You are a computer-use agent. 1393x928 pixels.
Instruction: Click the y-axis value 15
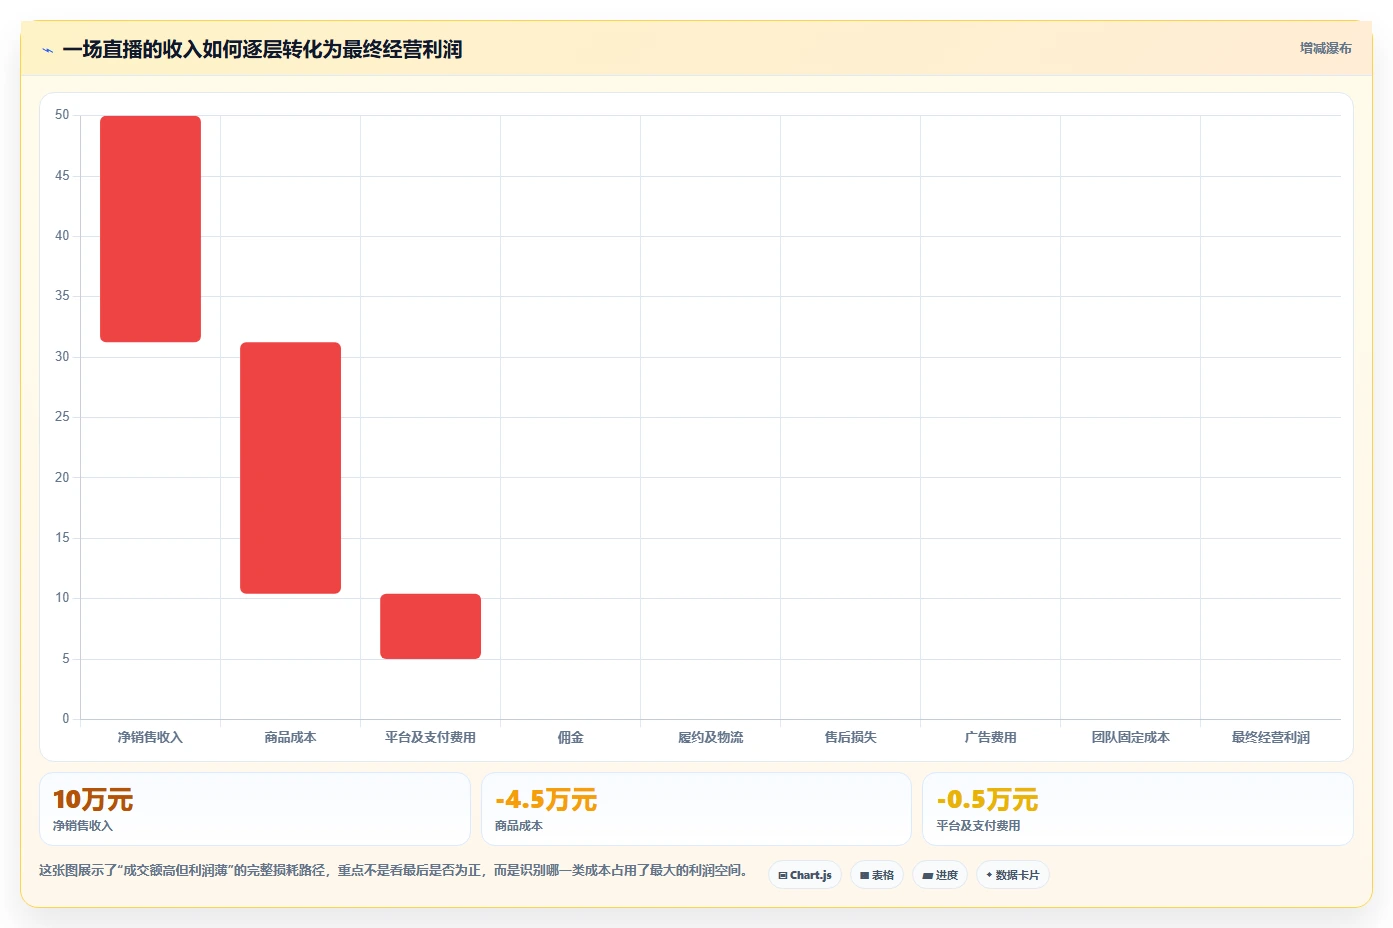(62, 538)
